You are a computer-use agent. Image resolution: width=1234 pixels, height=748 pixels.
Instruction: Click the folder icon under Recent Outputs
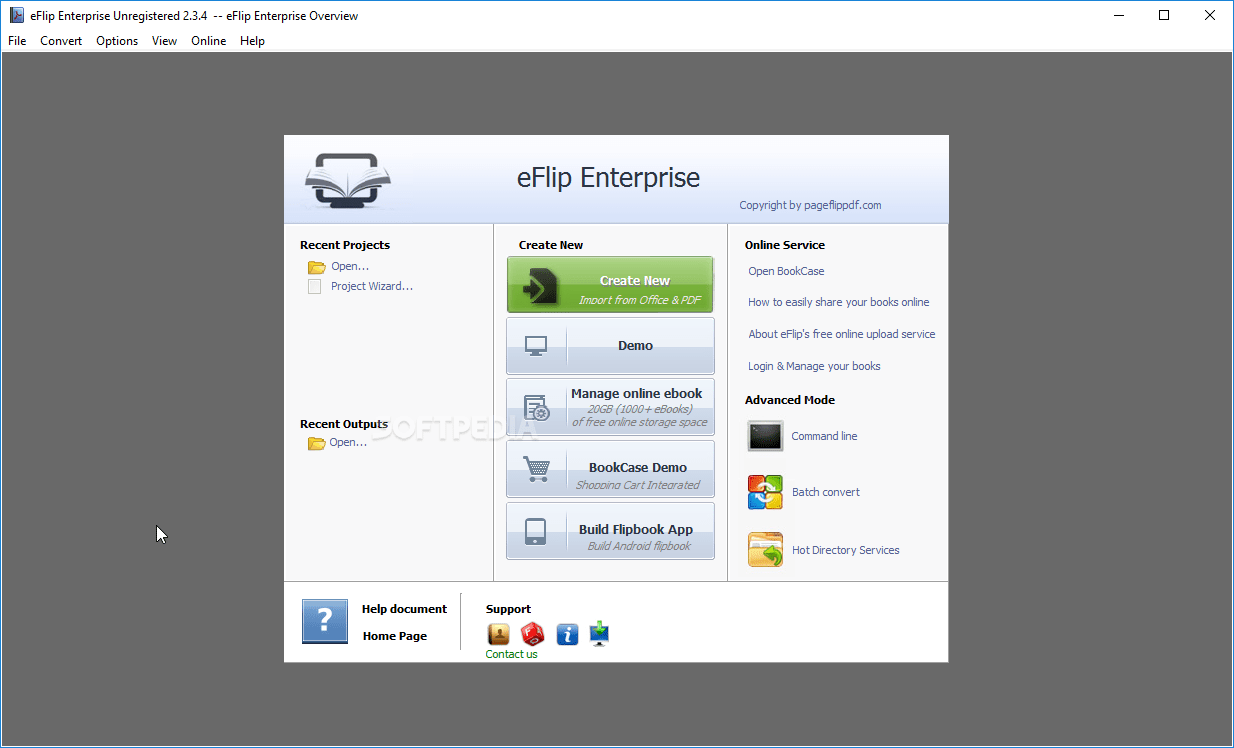[x=316, y=443]
